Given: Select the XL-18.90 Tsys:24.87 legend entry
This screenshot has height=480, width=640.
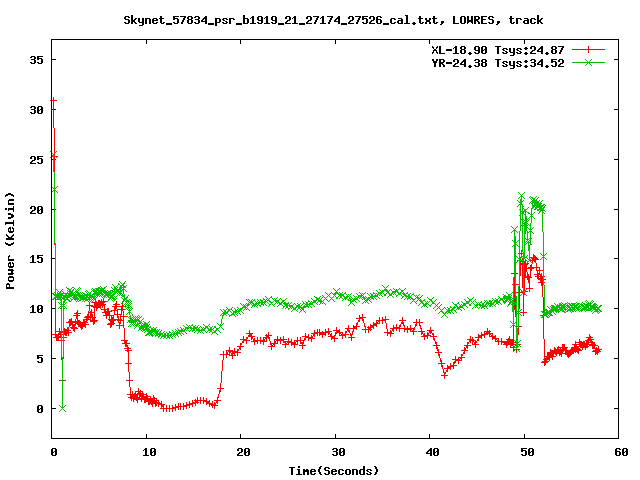Looking at the screenshot, I should (498, 50).
